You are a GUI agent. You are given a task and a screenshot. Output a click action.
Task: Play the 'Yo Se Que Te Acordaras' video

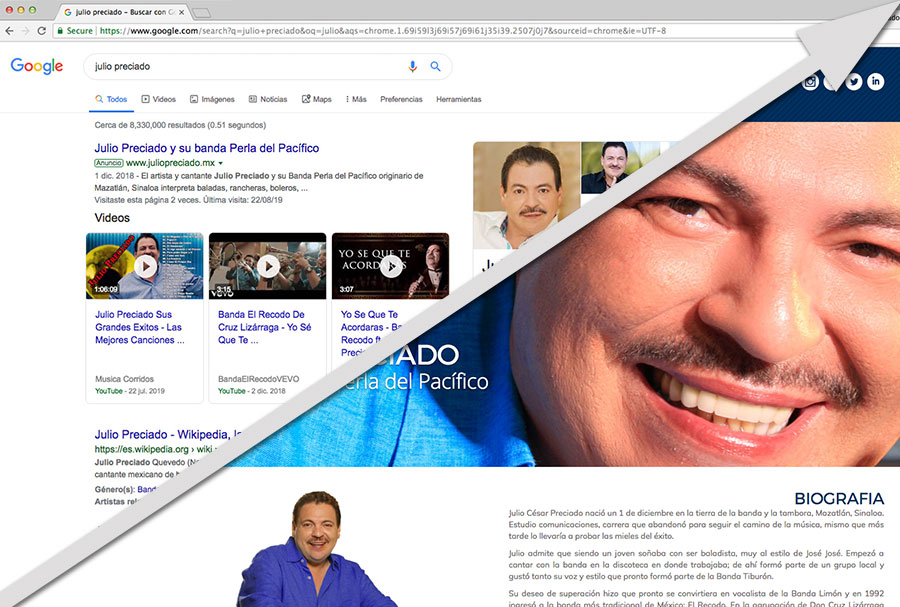pyautogui.click(x=391, y=266)
